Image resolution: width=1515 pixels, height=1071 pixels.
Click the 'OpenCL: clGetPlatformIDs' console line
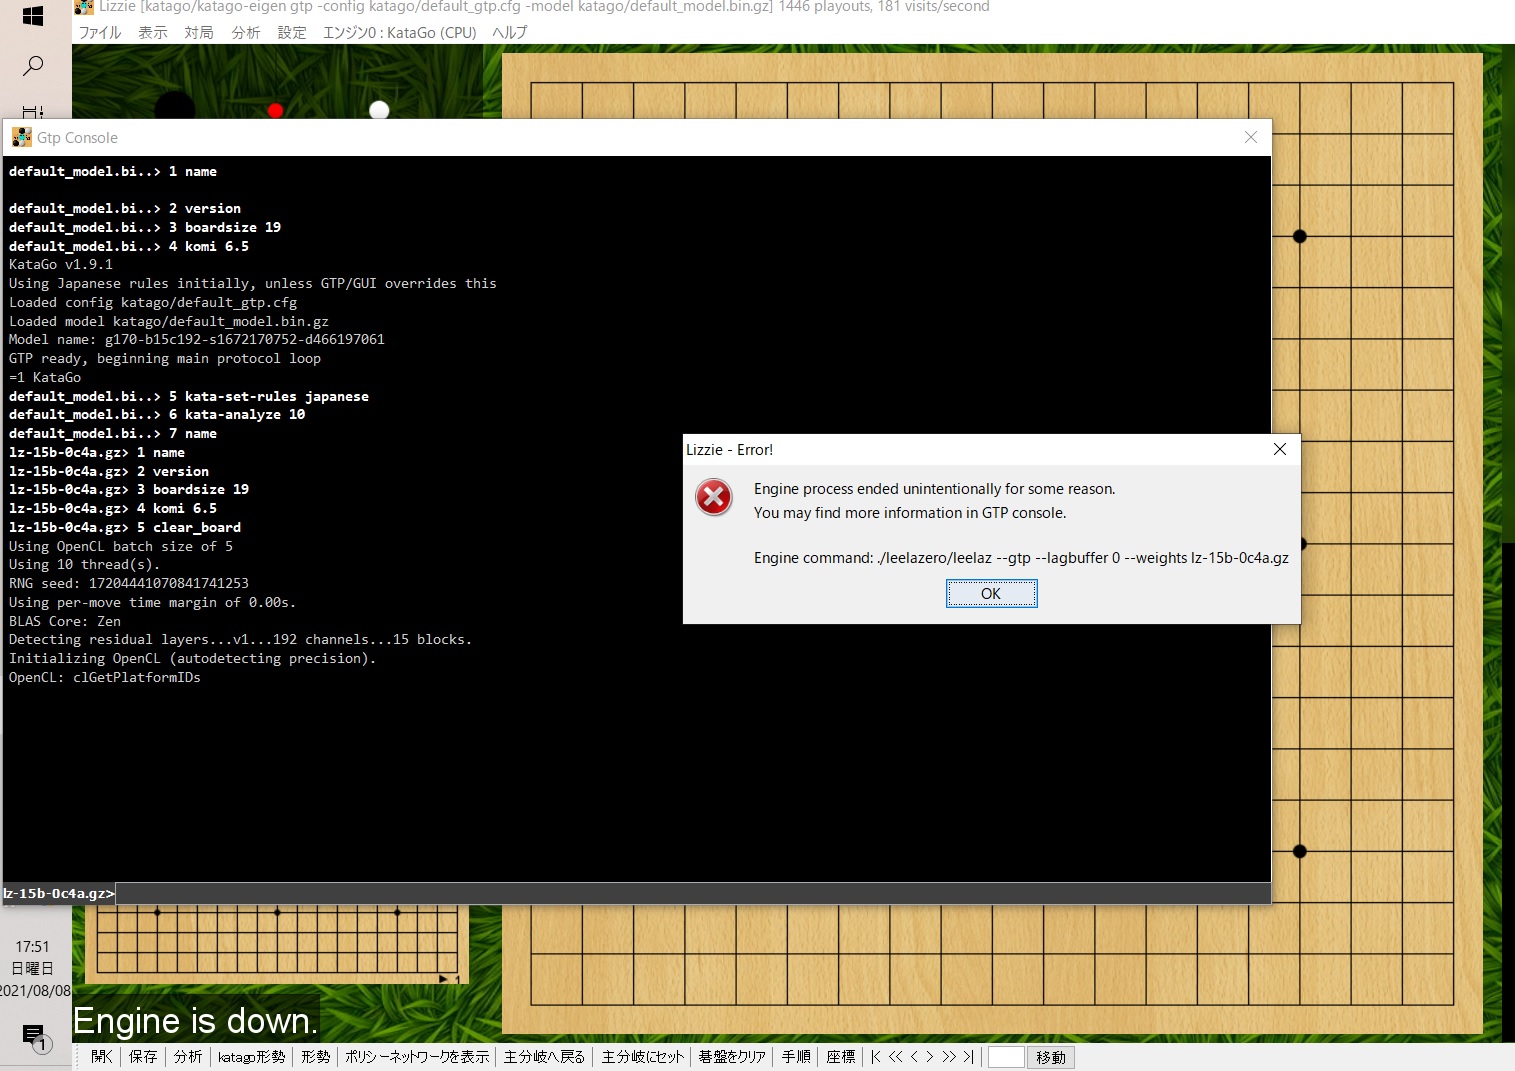pos(105,678)
